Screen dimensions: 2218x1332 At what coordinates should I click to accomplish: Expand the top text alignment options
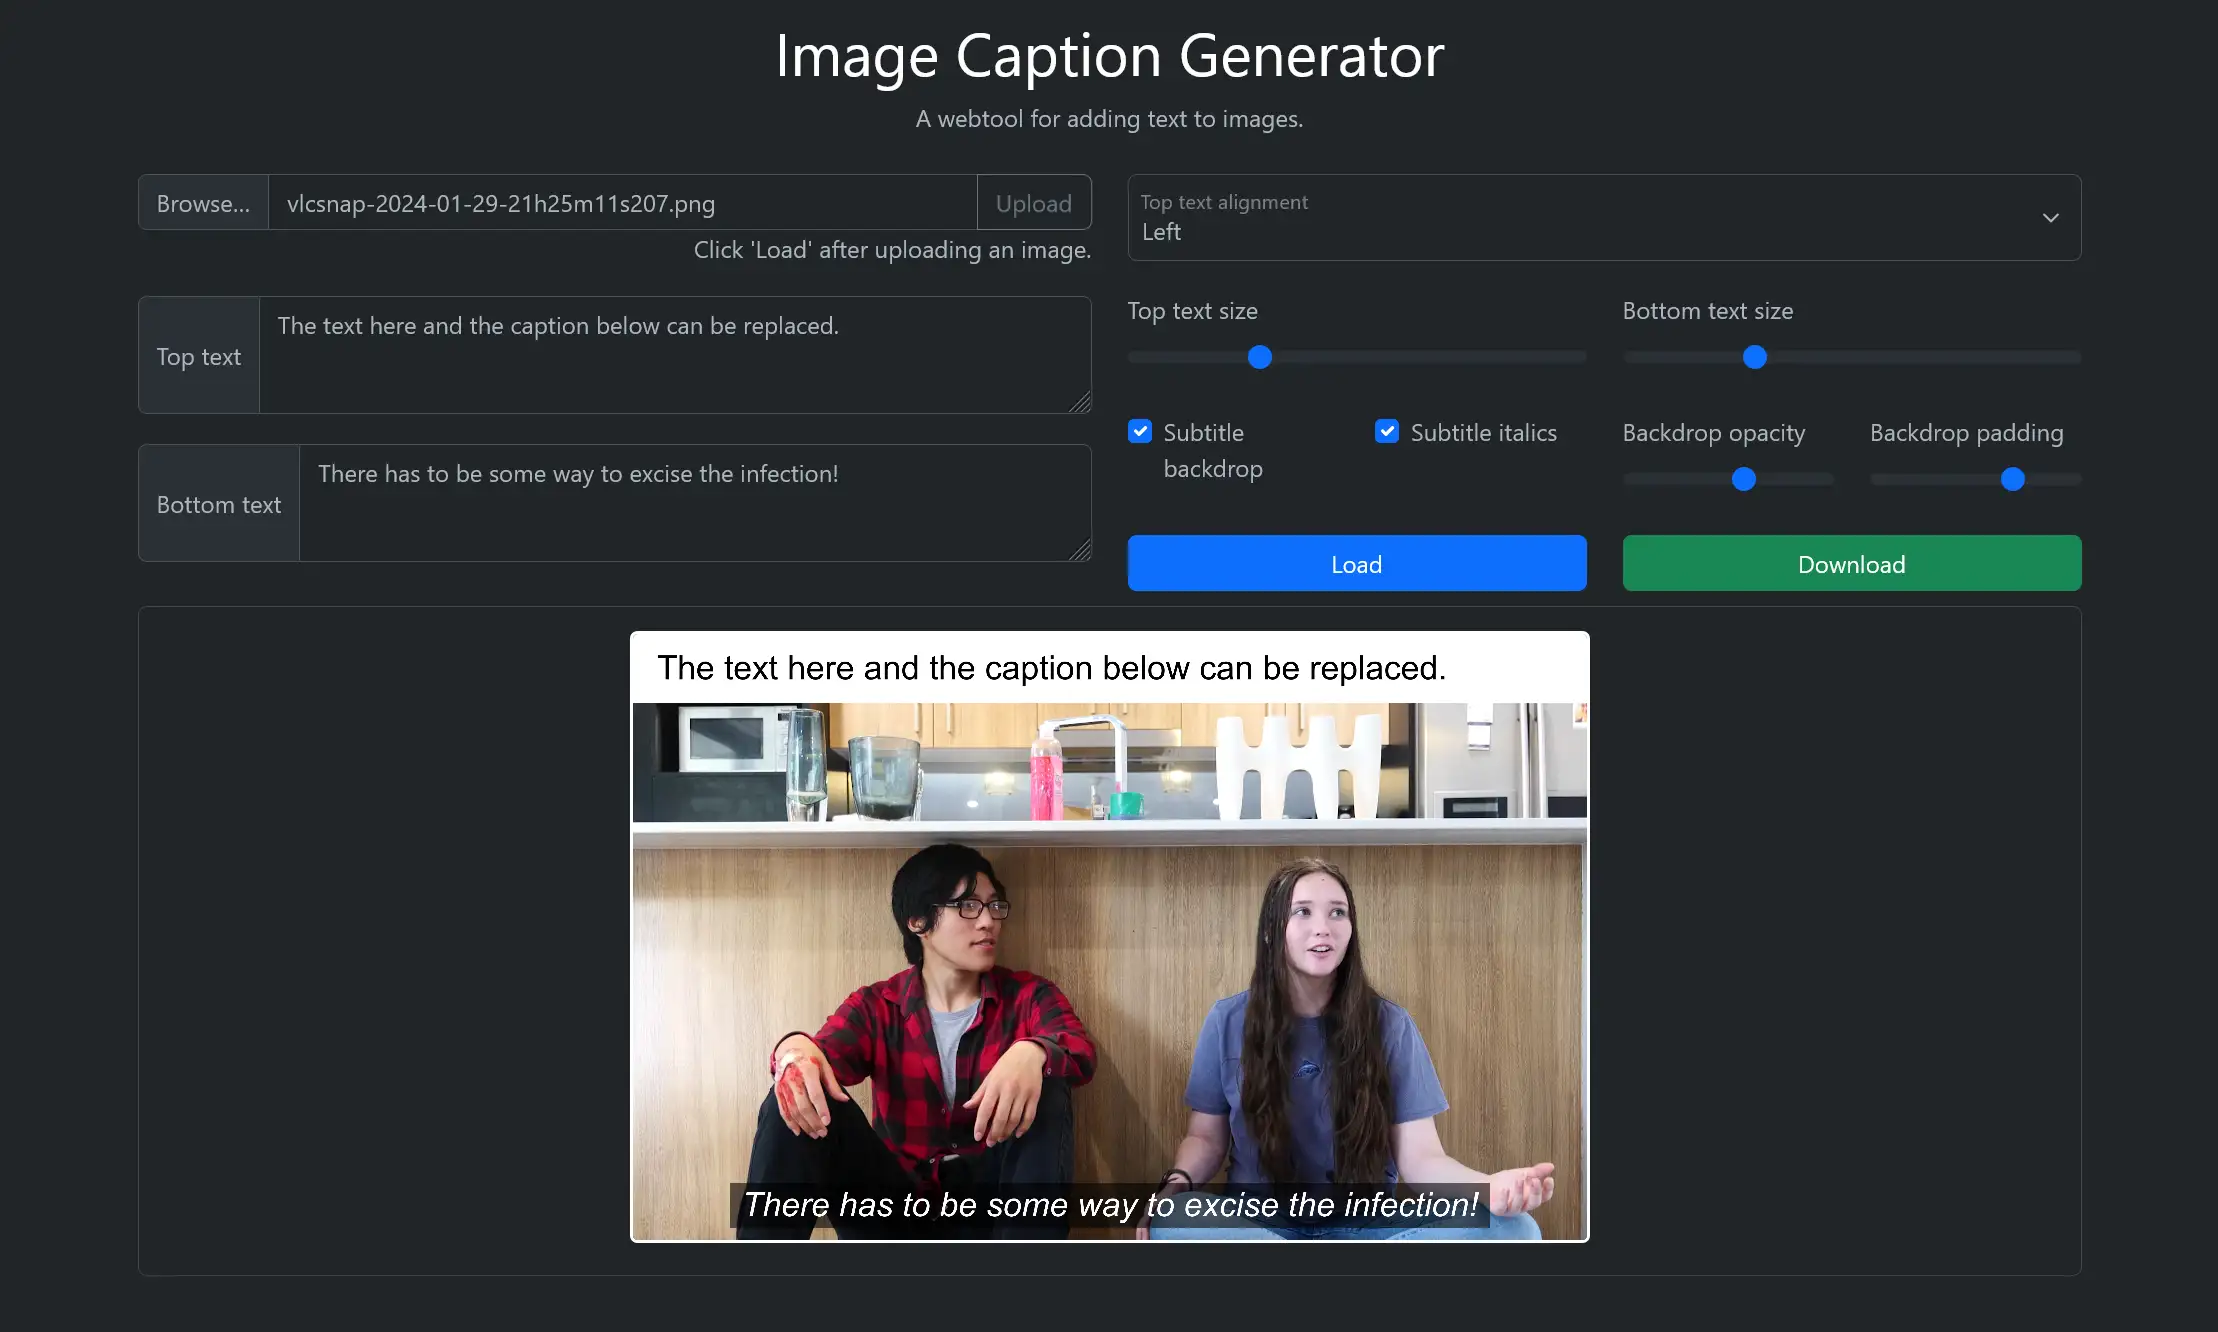(x=2050, y=217)
